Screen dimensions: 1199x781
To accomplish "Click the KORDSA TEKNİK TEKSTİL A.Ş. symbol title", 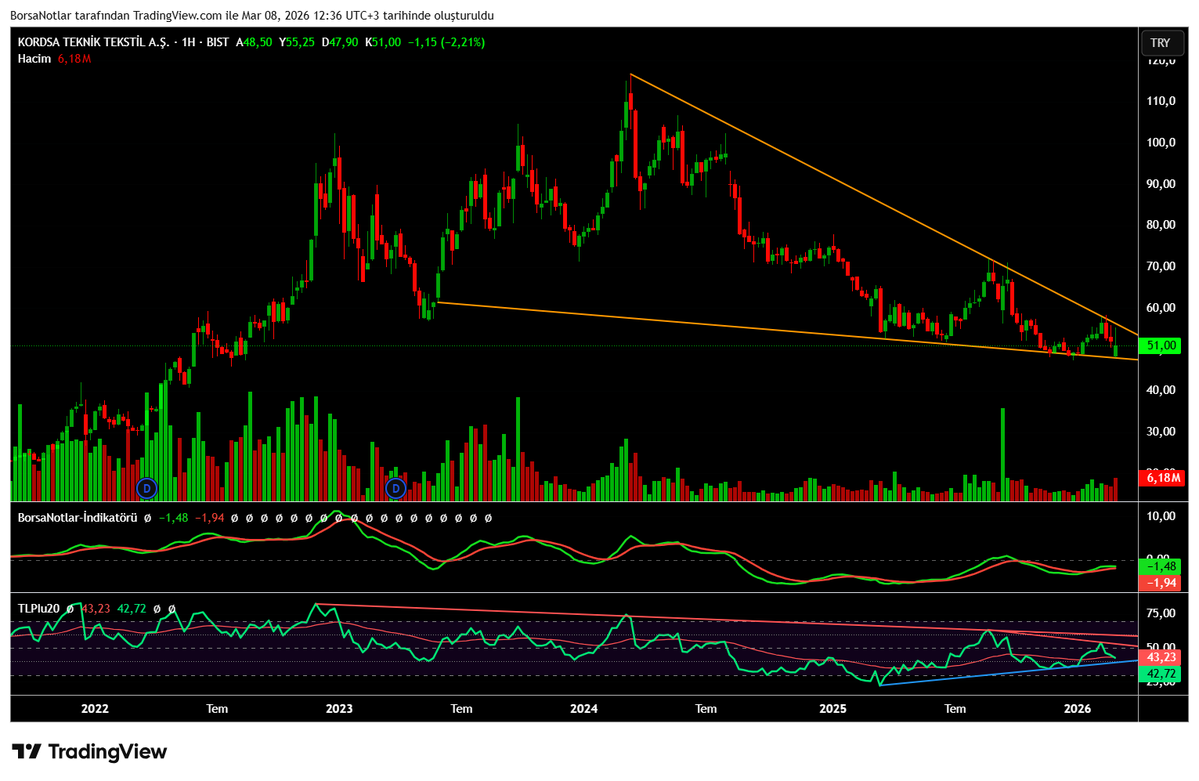I will [93, 42].
